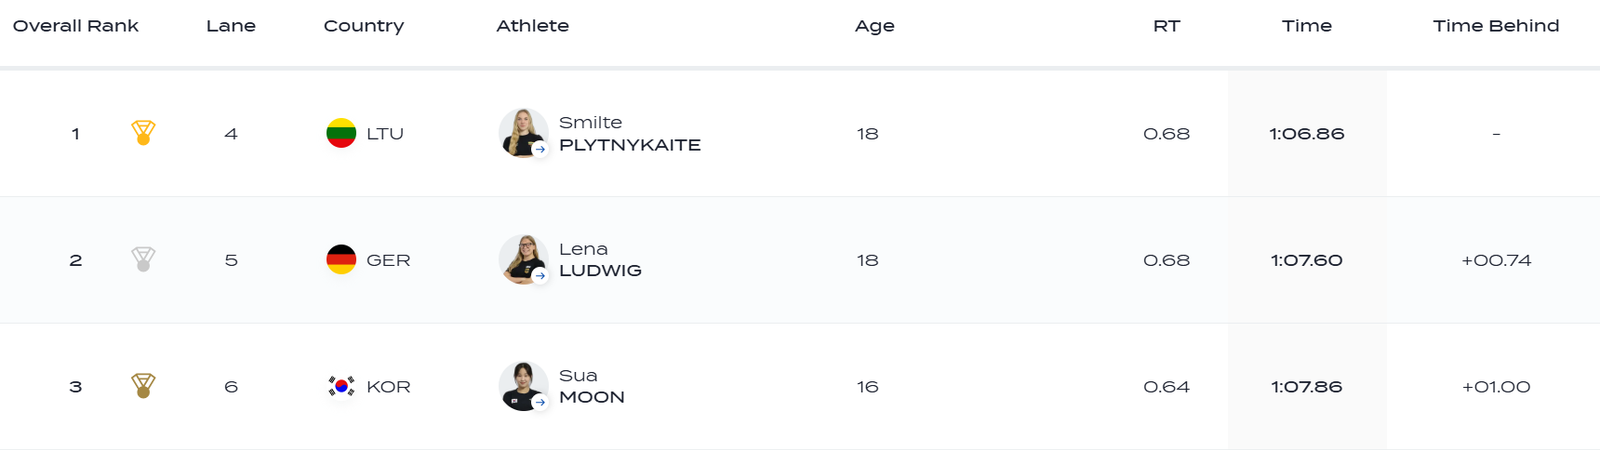The image size is (1600, 450).
Task: Click the Germany flag icon
Action: pos(341,260)
